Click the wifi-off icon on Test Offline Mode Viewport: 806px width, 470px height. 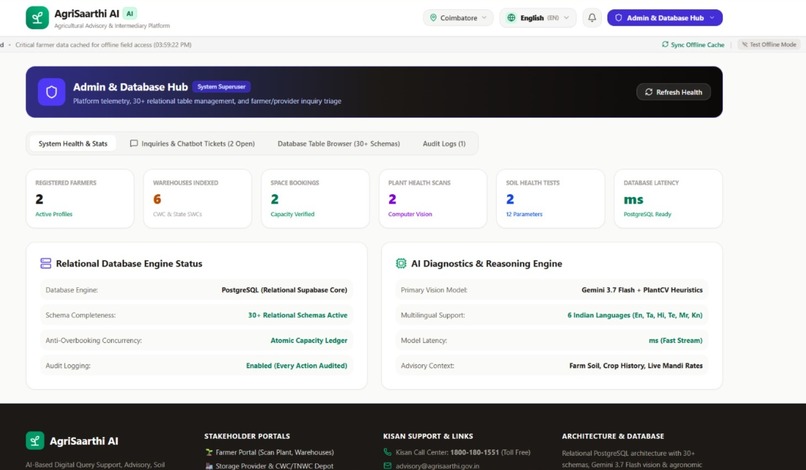[744, 45]
